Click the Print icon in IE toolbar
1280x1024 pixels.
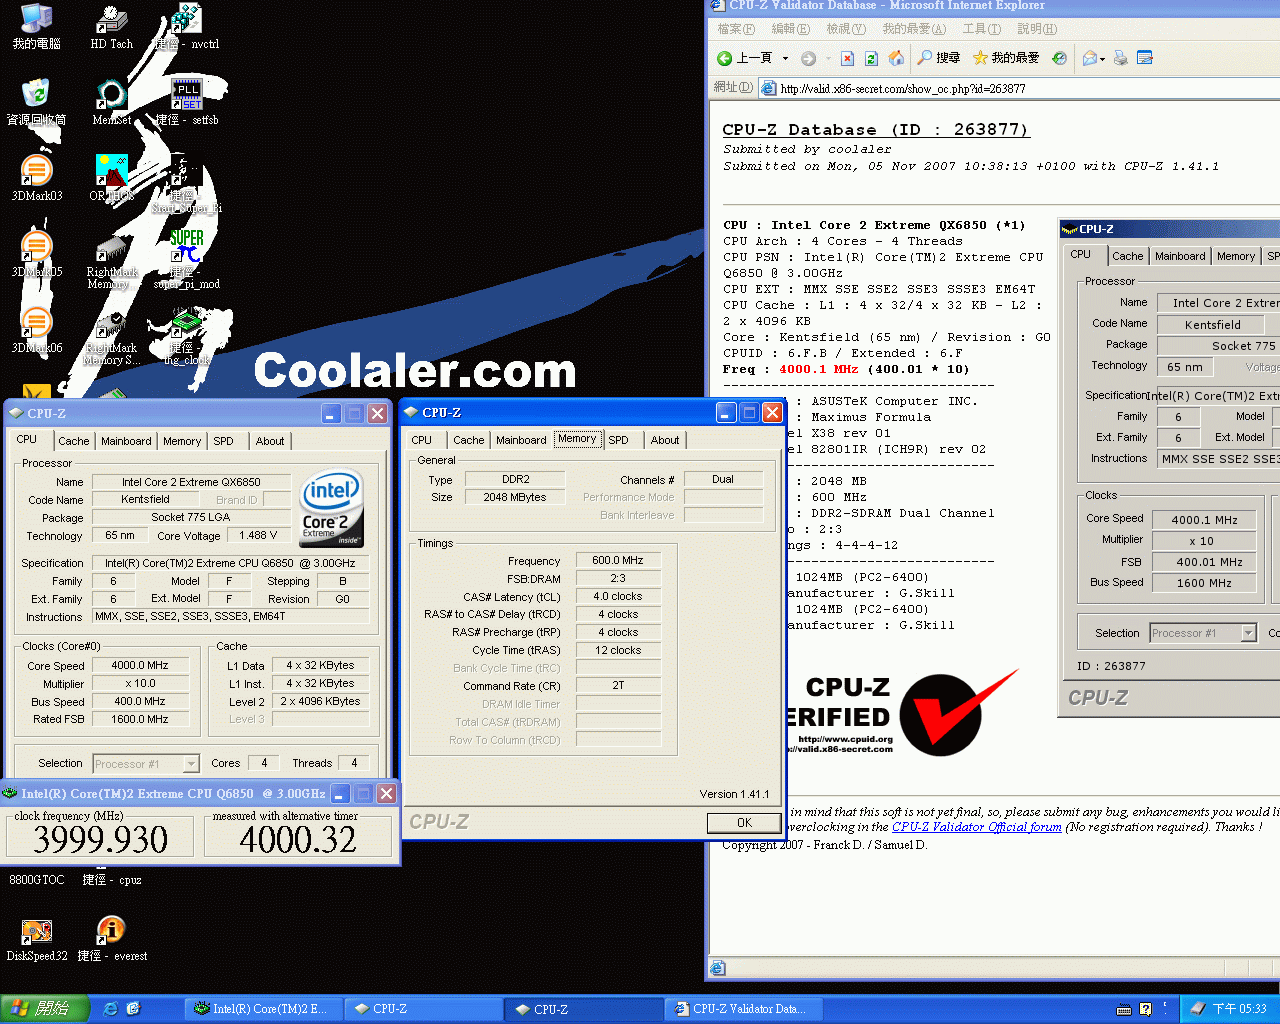click(x=1121, y=58)
